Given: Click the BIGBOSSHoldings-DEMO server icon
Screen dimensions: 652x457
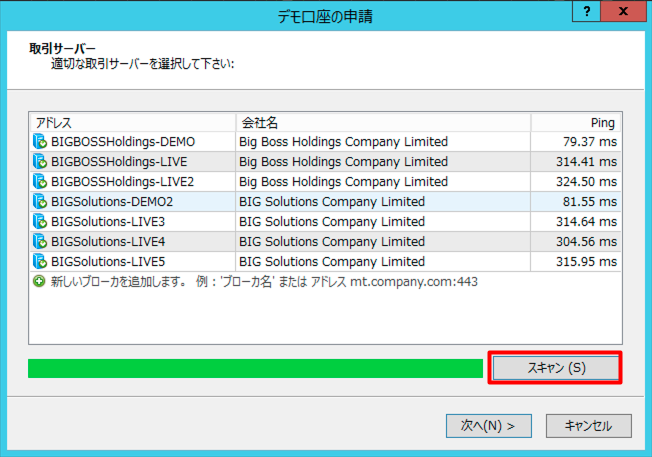Looking at the screenshot, I should tap(40, 142).
